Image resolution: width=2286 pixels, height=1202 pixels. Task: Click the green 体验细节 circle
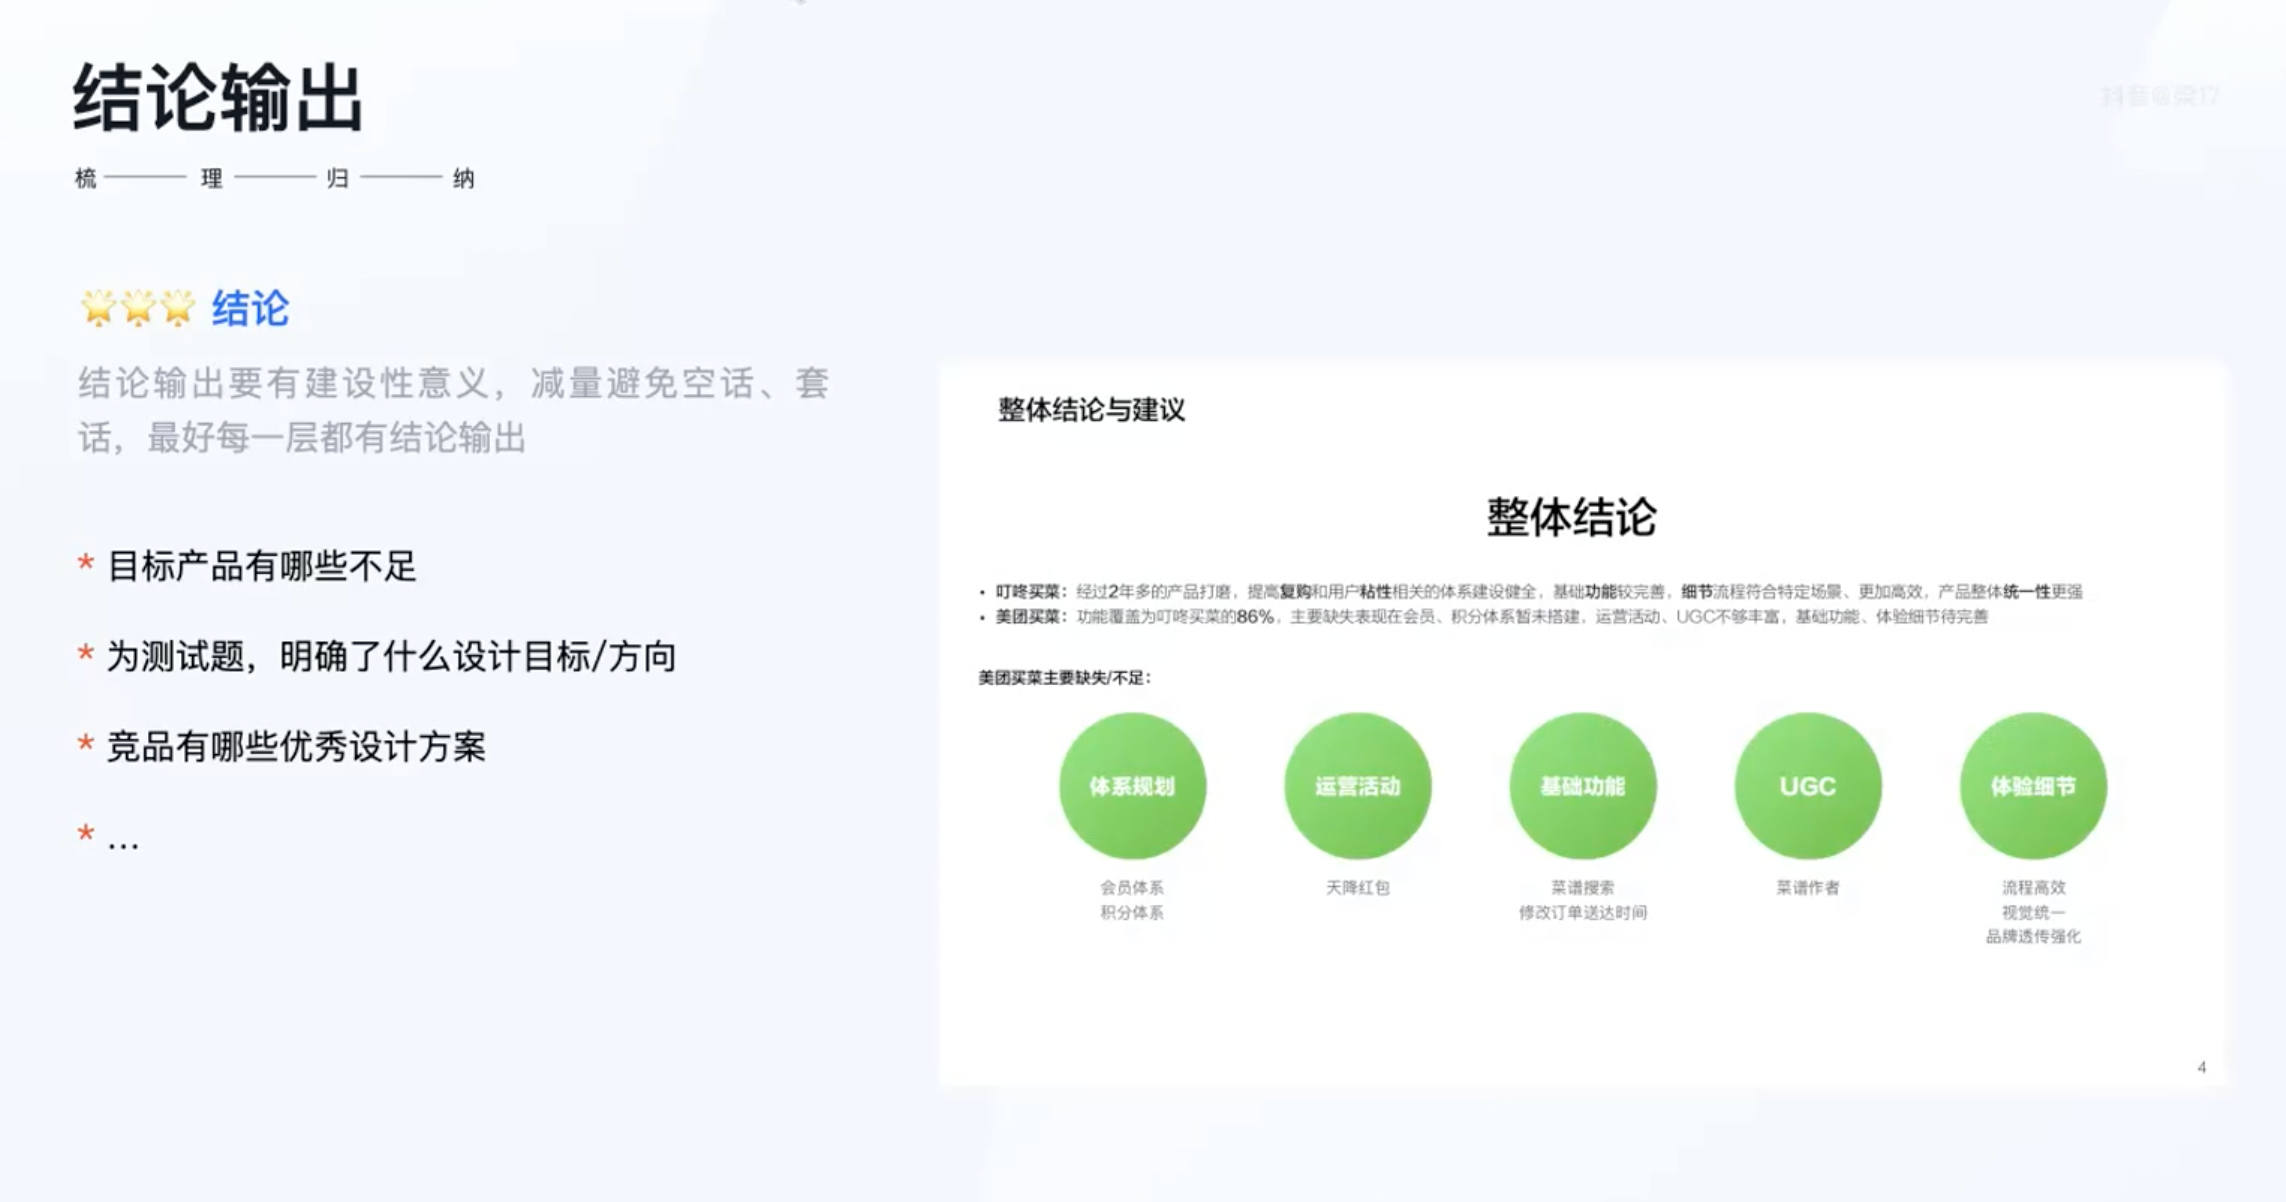(2033, 786)
